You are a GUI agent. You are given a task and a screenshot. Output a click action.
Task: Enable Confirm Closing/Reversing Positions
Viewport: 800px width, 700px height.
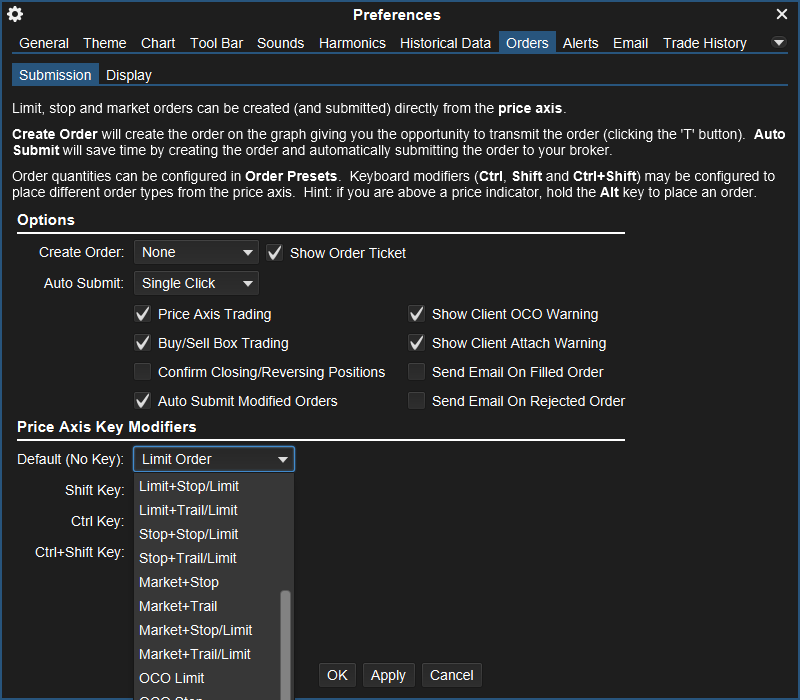tap(142, 371)
